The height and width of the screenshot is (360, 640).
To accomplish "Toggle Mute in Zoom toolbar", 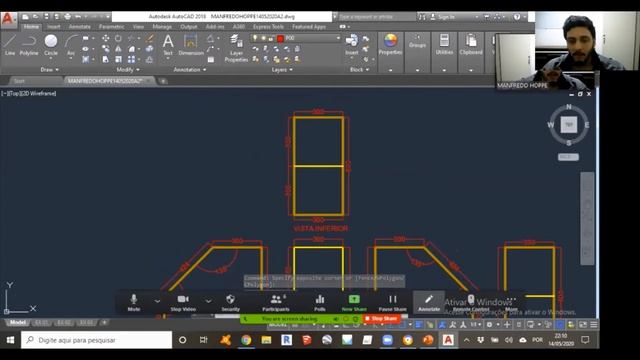I will coord(133,302).
